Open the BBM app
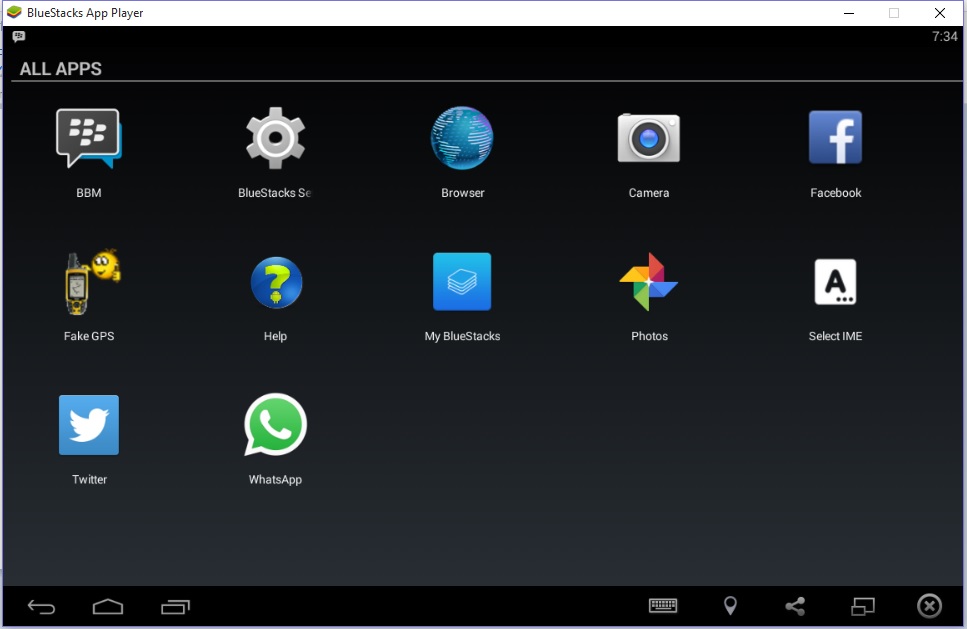This screenshot has width=967, height=629. 89,139
